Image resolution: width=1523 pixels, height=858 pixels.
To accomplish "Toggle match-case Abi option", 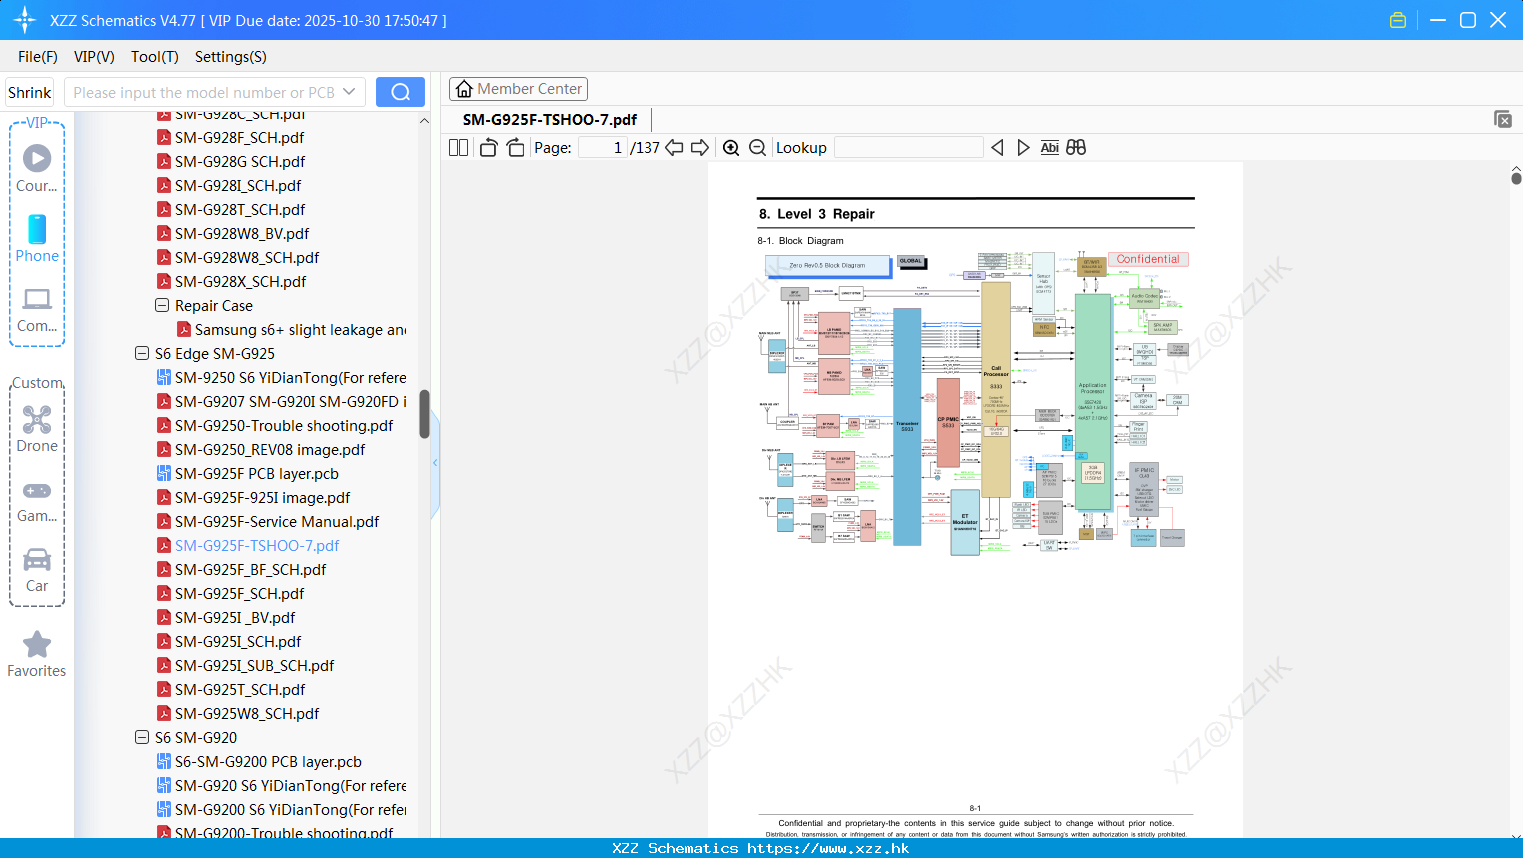I will [1049, 148].
